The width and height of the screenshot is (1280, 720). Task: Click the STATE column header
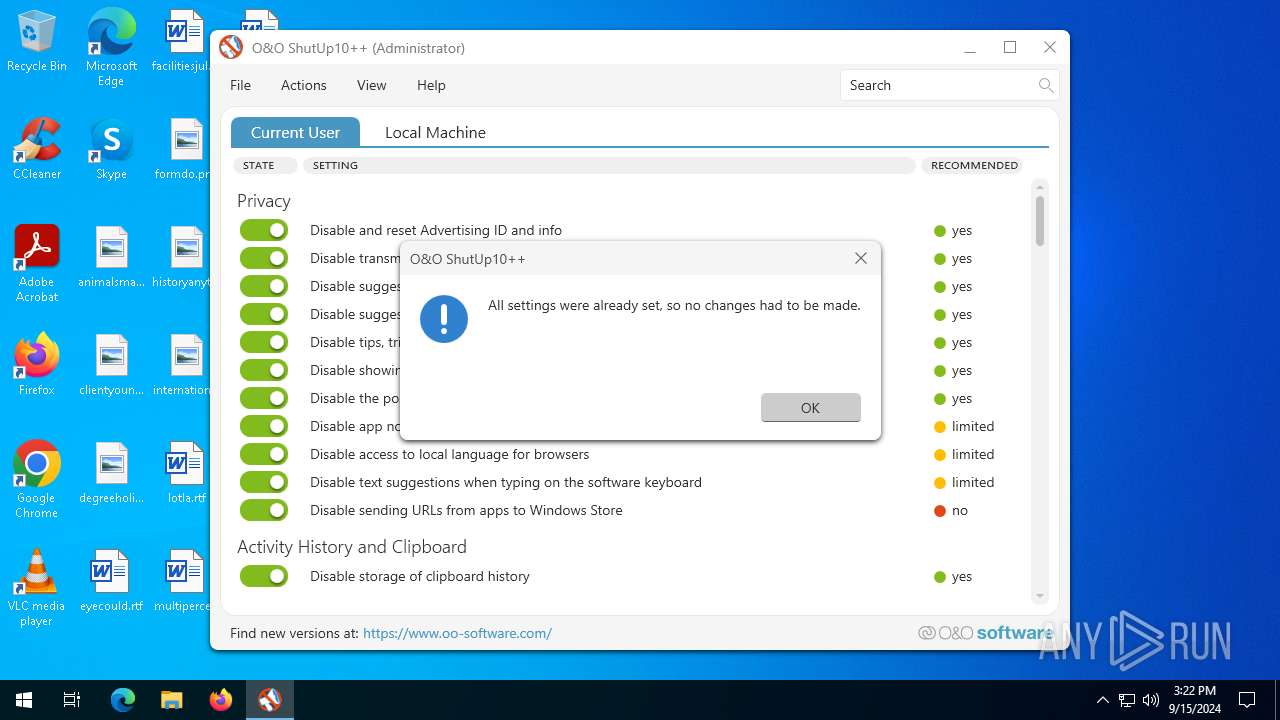coord(265,165)
